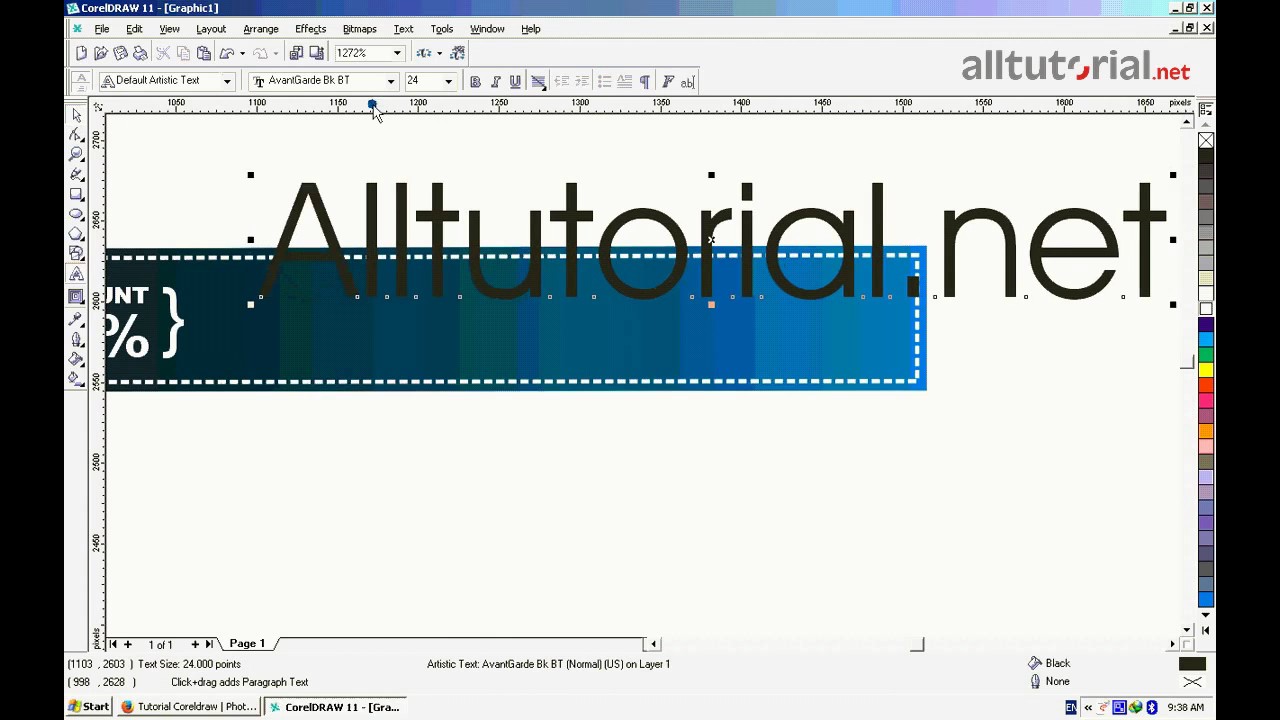Toggle the bulleted list button
Image resolution: width=1280 pixels, height=720 pixels.
605,81
